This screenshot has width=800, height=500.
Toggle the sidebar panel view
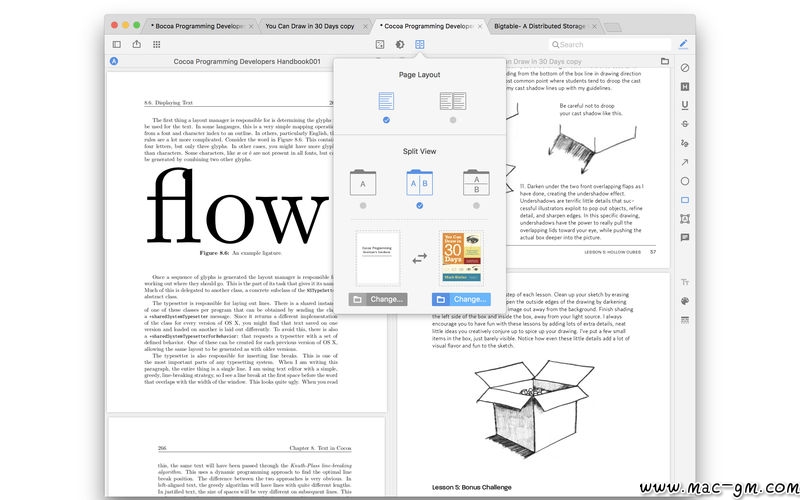click(x=116, y=44)
